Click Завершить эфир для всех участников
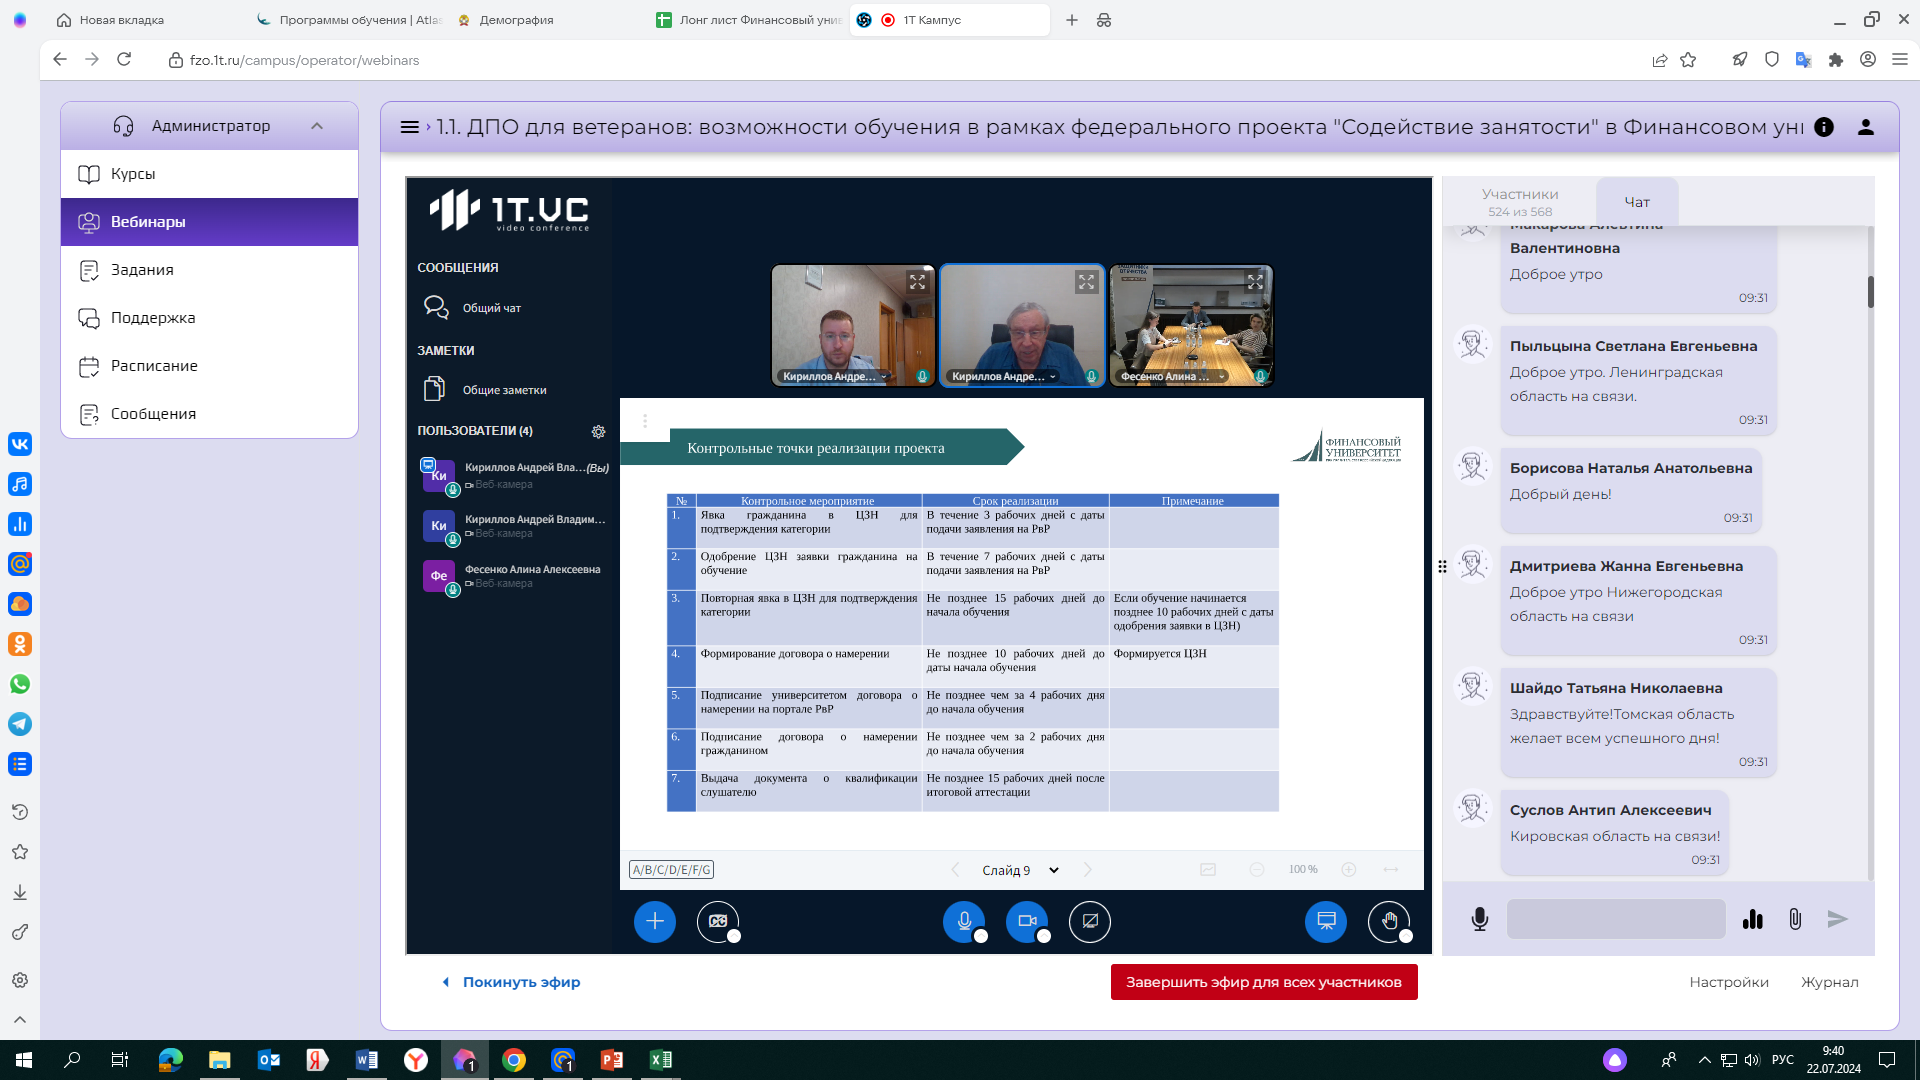Screen dimensions: 1920x1080 pyautogui.click(x=1263, y=982)
